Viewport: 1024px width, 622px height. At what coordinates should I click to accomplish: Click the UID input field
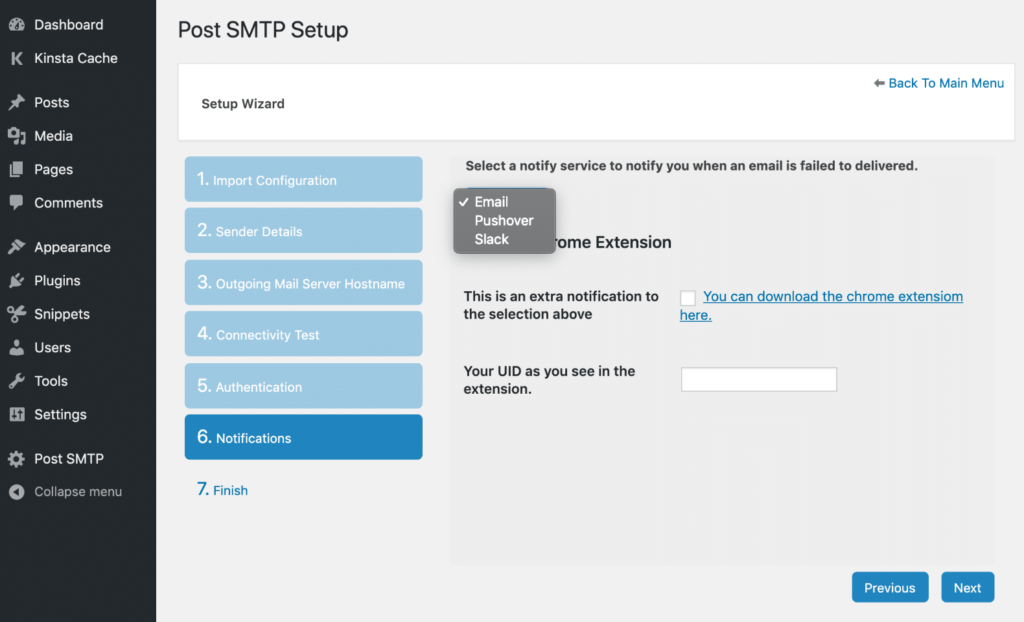[x=758, y=379]
